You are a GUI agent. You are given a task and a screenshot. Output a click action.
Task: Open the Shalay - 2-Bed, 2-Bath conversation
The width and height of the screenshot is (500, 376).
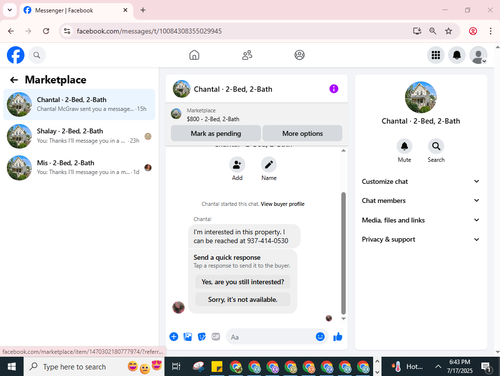(79, 136)
